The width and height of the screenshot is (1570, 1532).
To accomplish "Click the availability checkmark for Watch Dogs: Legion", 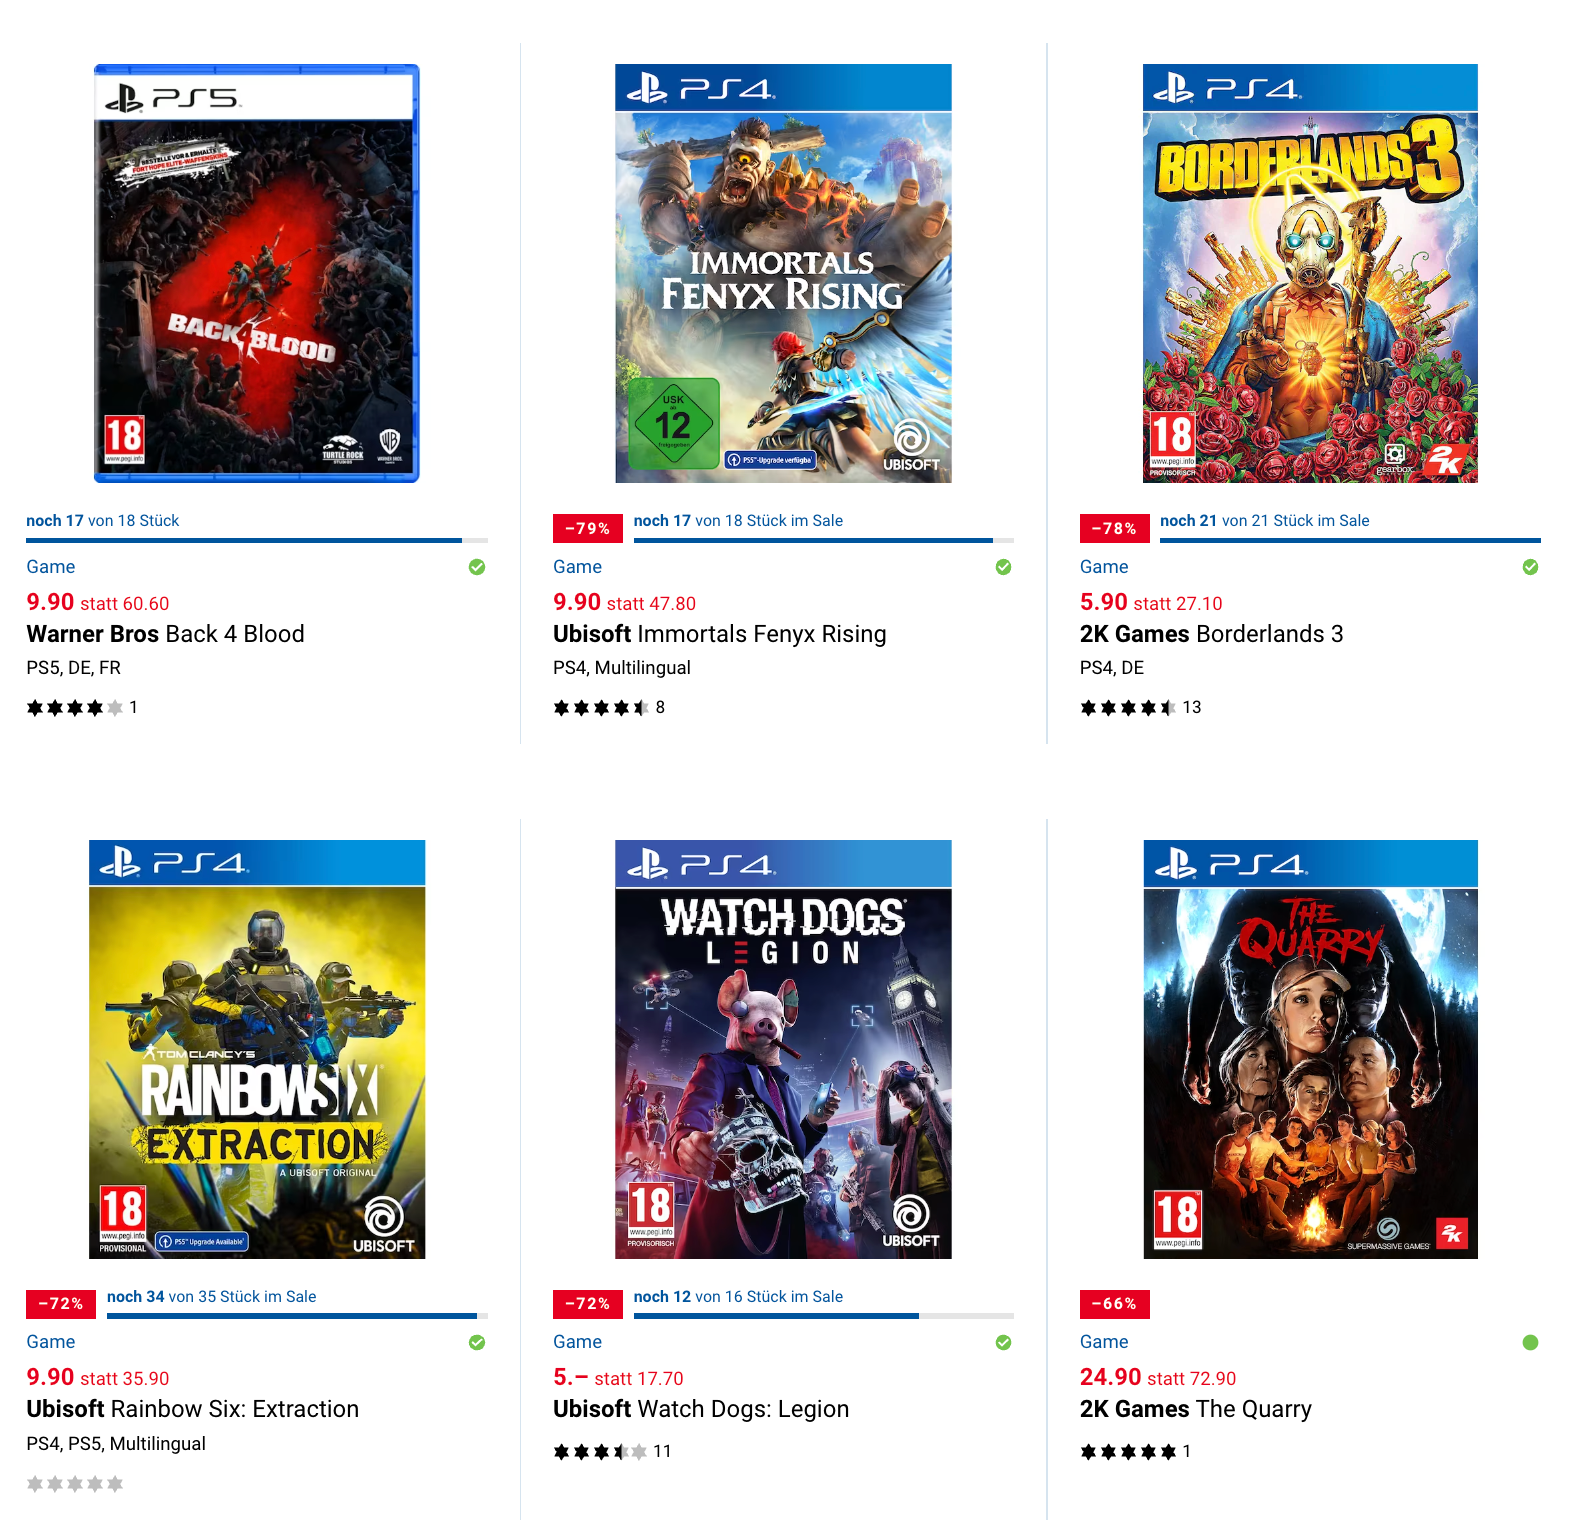I will click(1003, 1342).
